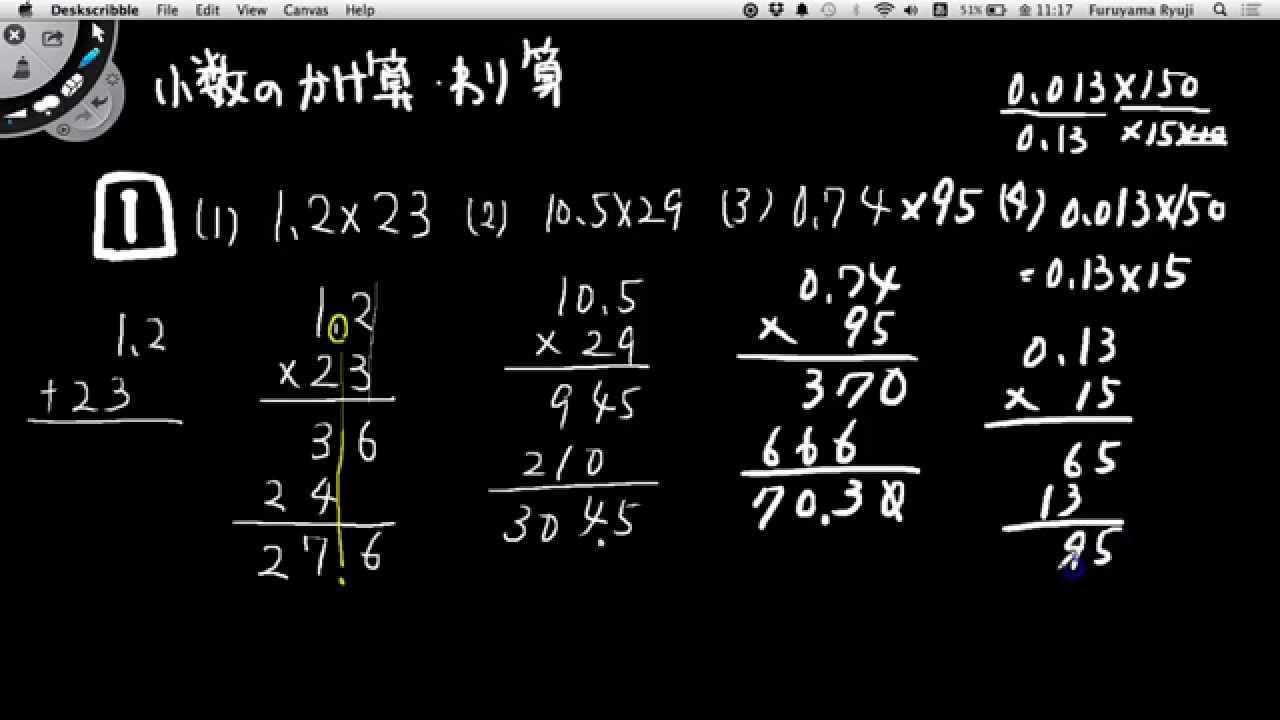Click the input source menu bar icon
Viewport: 1280px width, 720px height.
[x=939, y=10]
